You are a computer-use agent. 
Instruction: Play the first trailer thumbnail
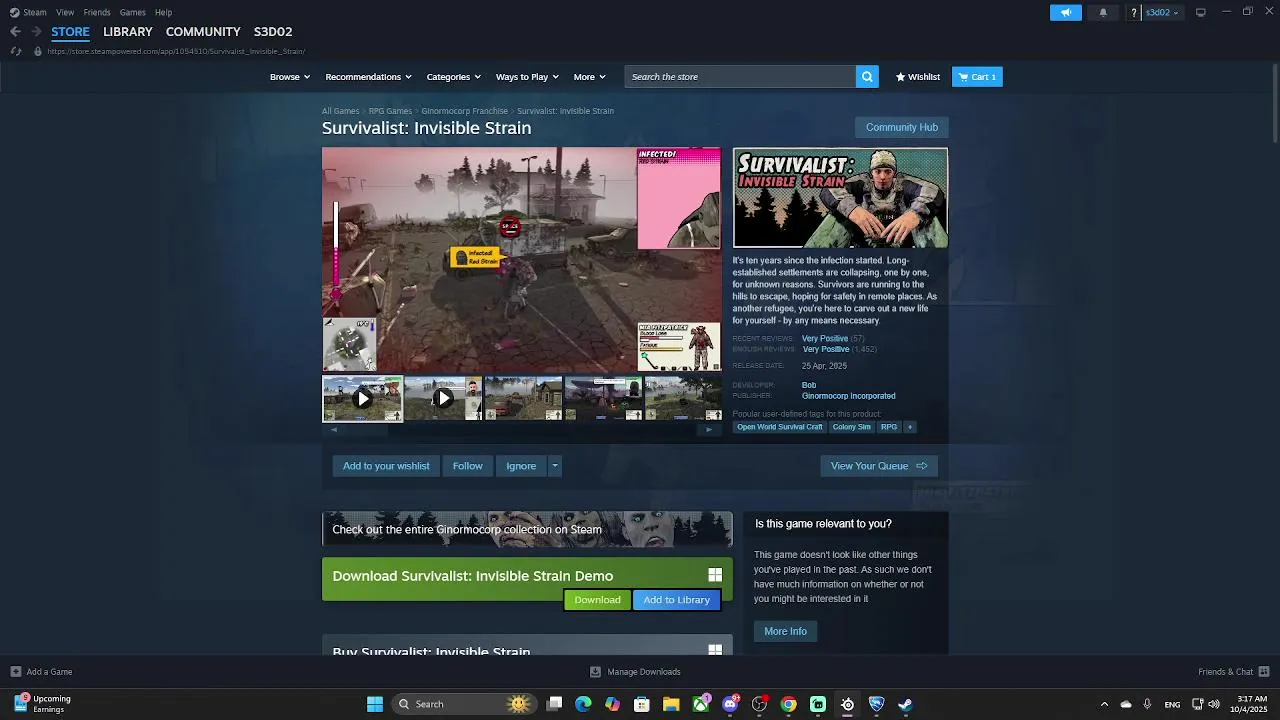pyautogui.click(x=363, y=398)
